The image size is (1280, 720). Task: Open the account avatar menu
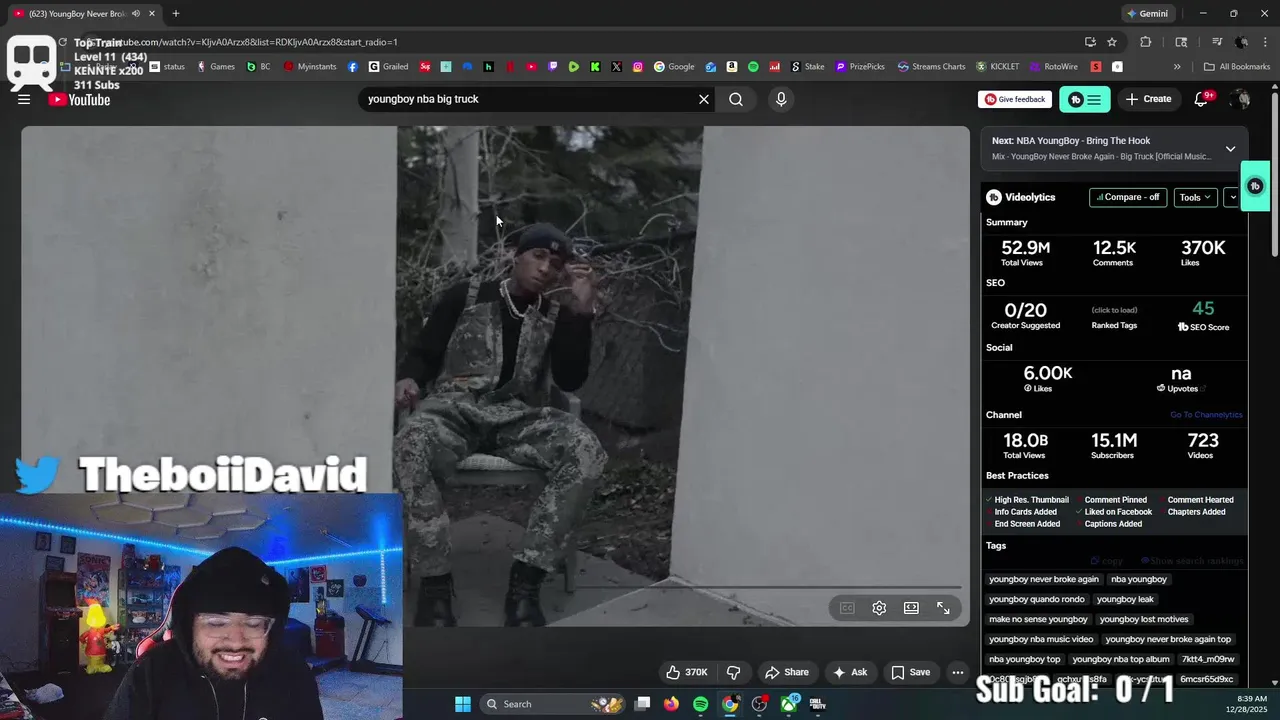(x=1240, y=99)
